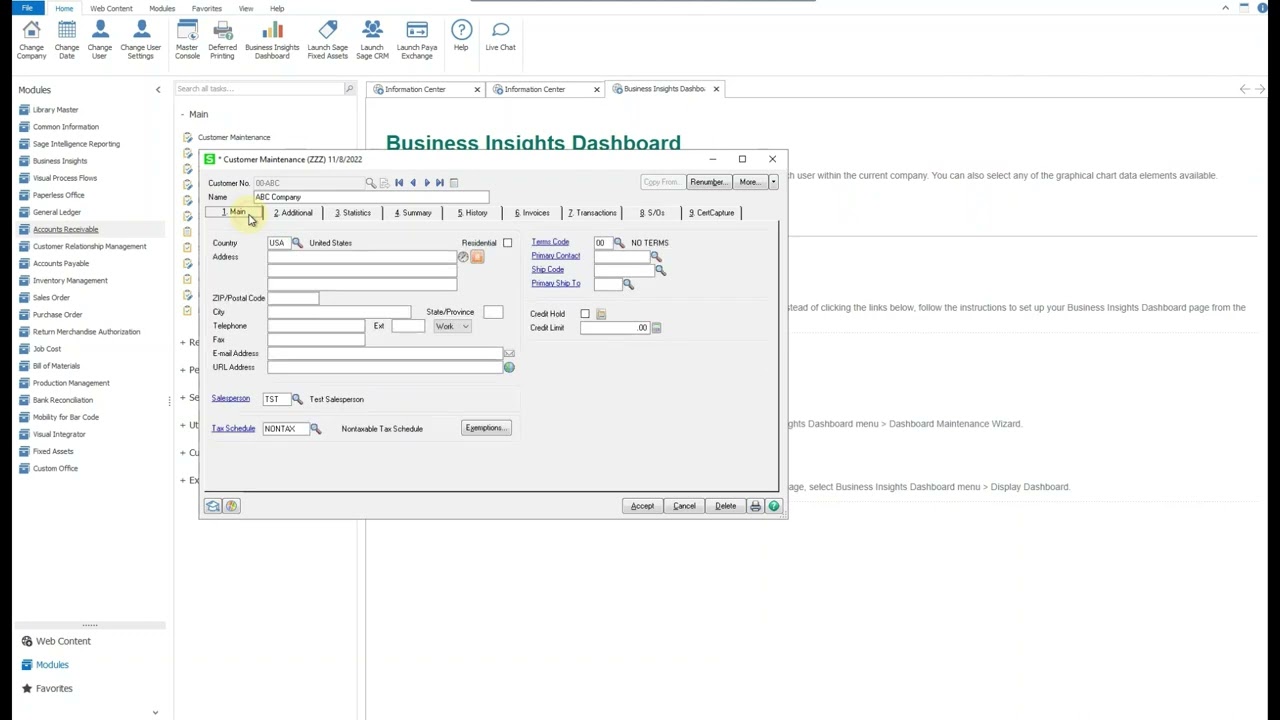Viewport: 1280px width, 720px height.
Task: Click the Cancel button
Action: [684, 506]
